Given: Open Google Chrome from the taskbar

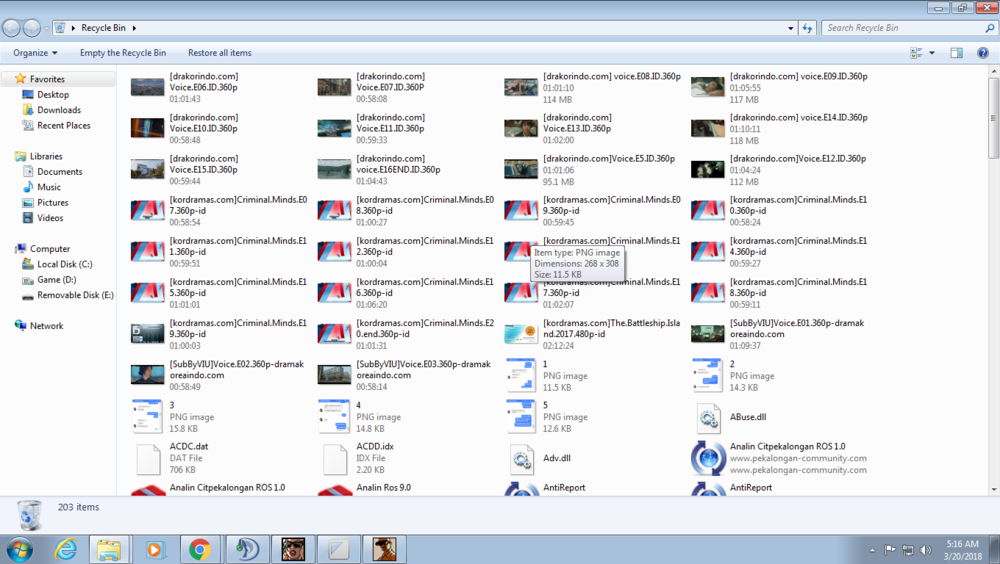Looking at the screenshot, I should tap(200, 549).
